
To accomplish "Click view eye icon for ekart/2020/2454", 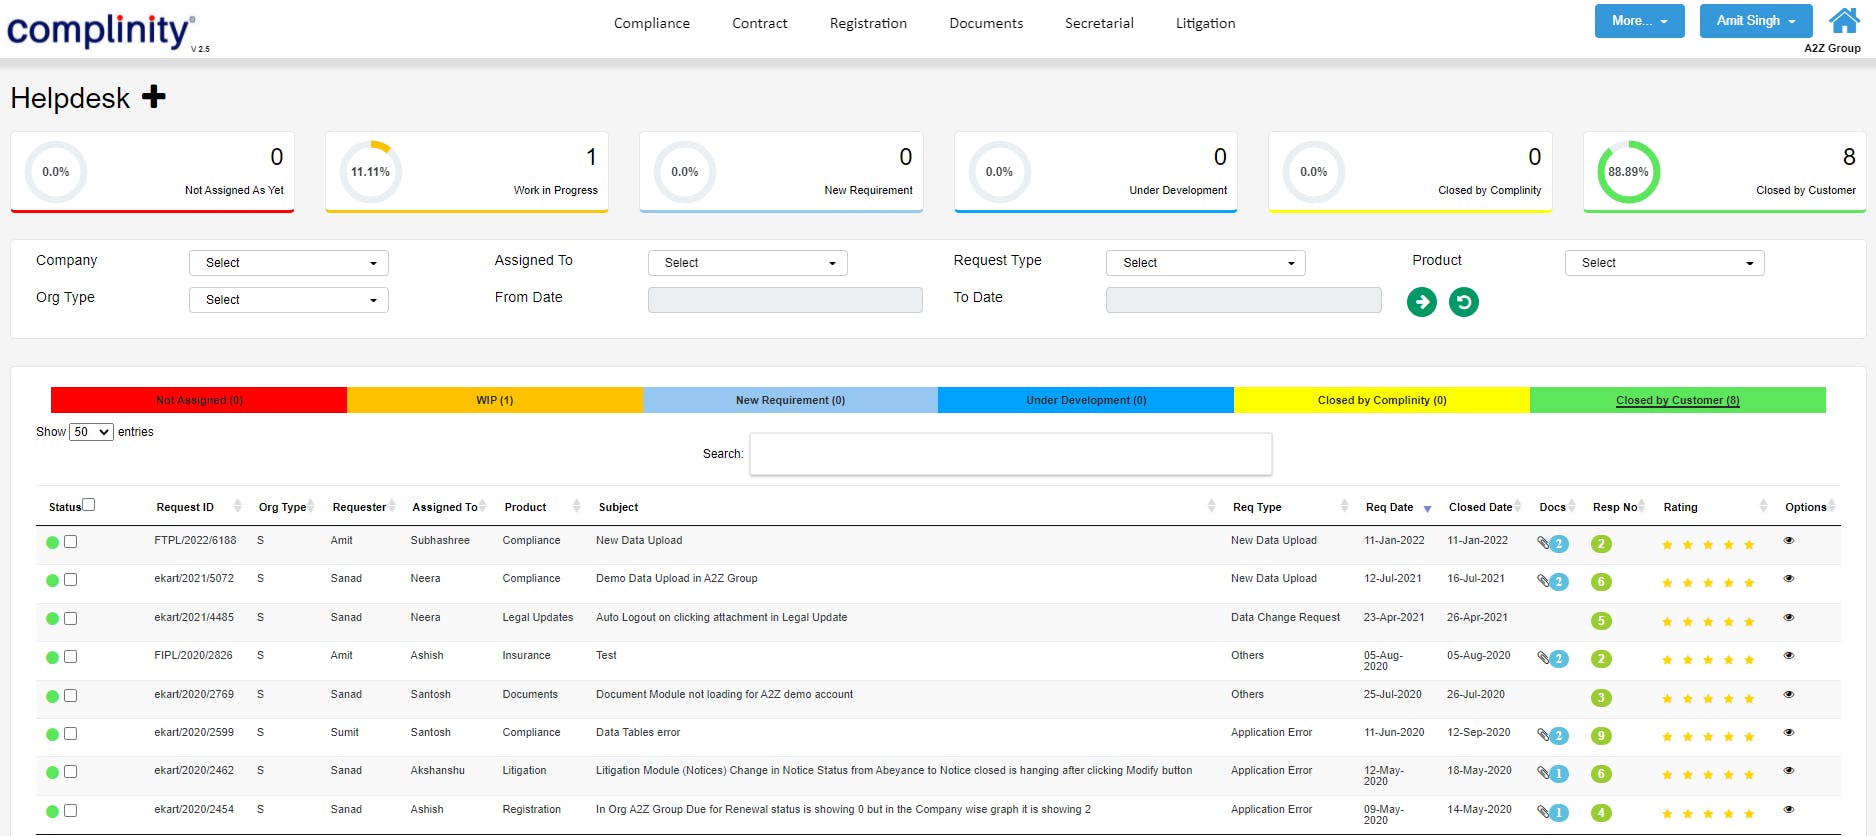I will coord(1789,810).
